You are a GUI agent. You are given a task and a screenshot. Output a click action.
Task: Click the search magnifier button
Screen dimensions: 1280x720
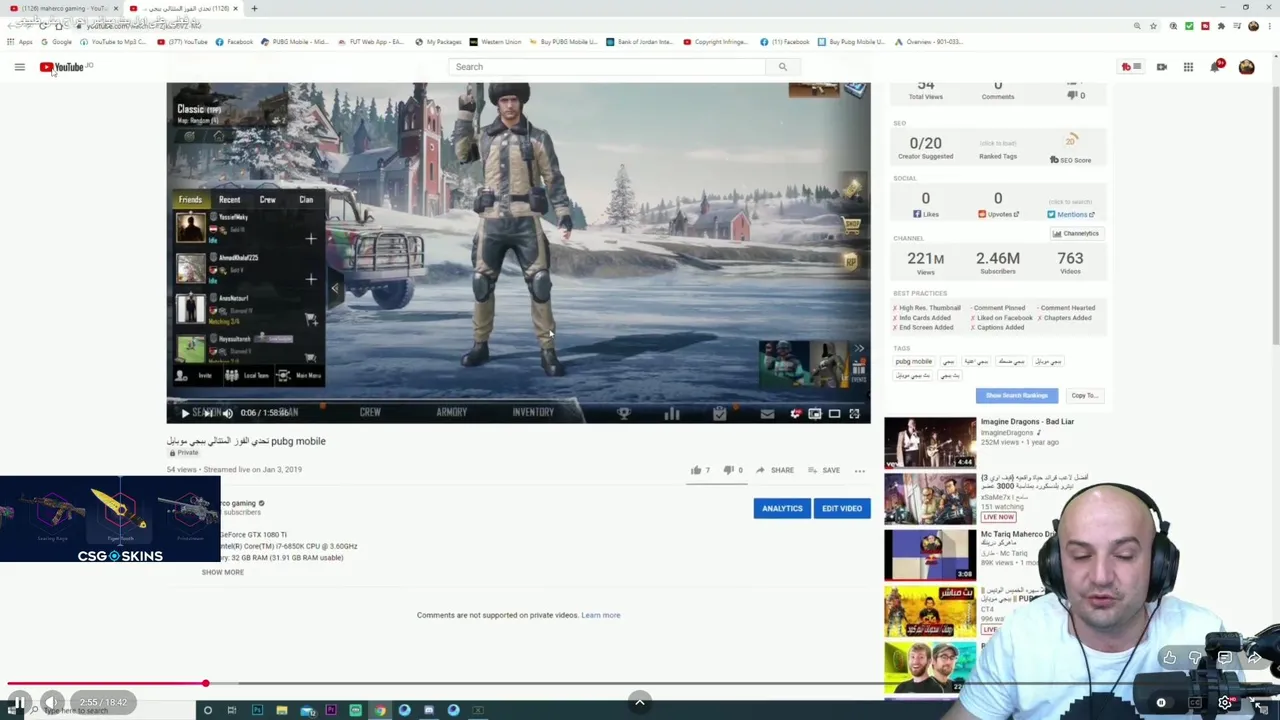783,67
